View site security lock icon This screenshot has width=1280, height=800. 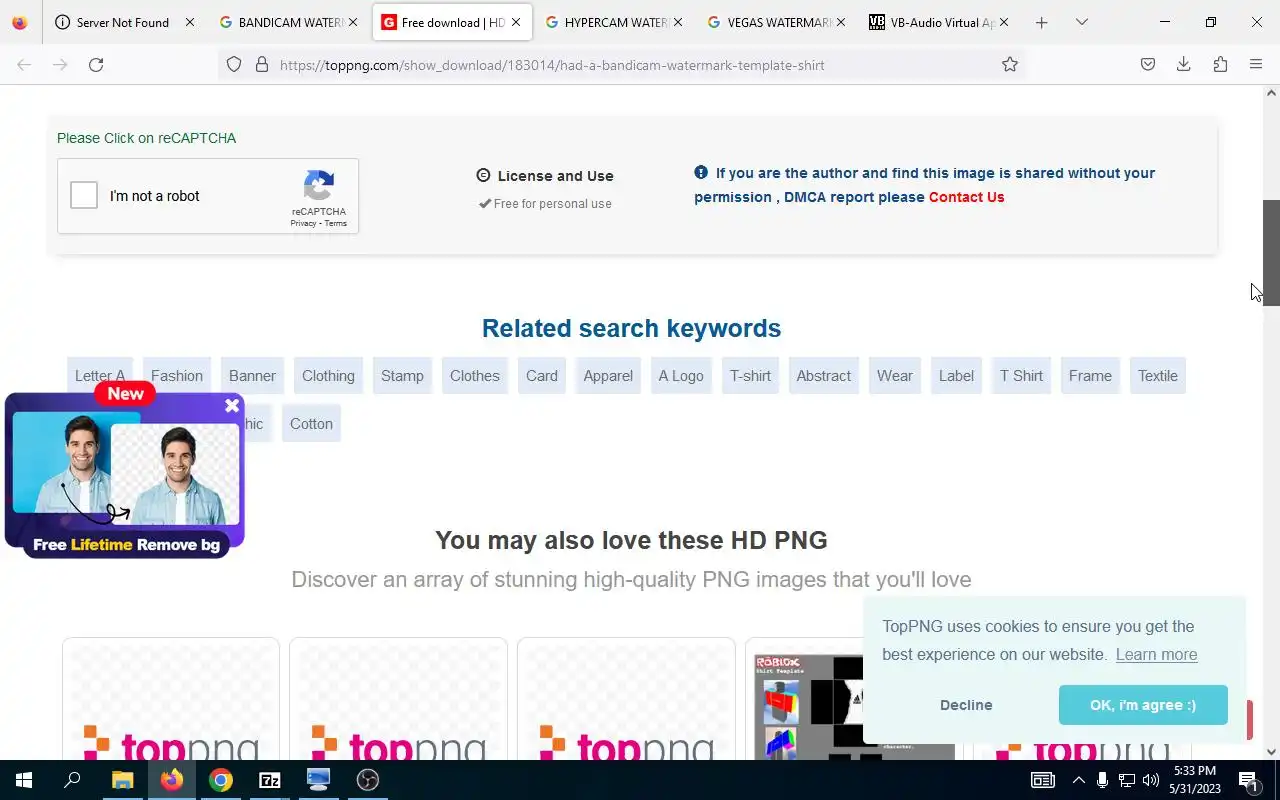click(x=262, y=64)
